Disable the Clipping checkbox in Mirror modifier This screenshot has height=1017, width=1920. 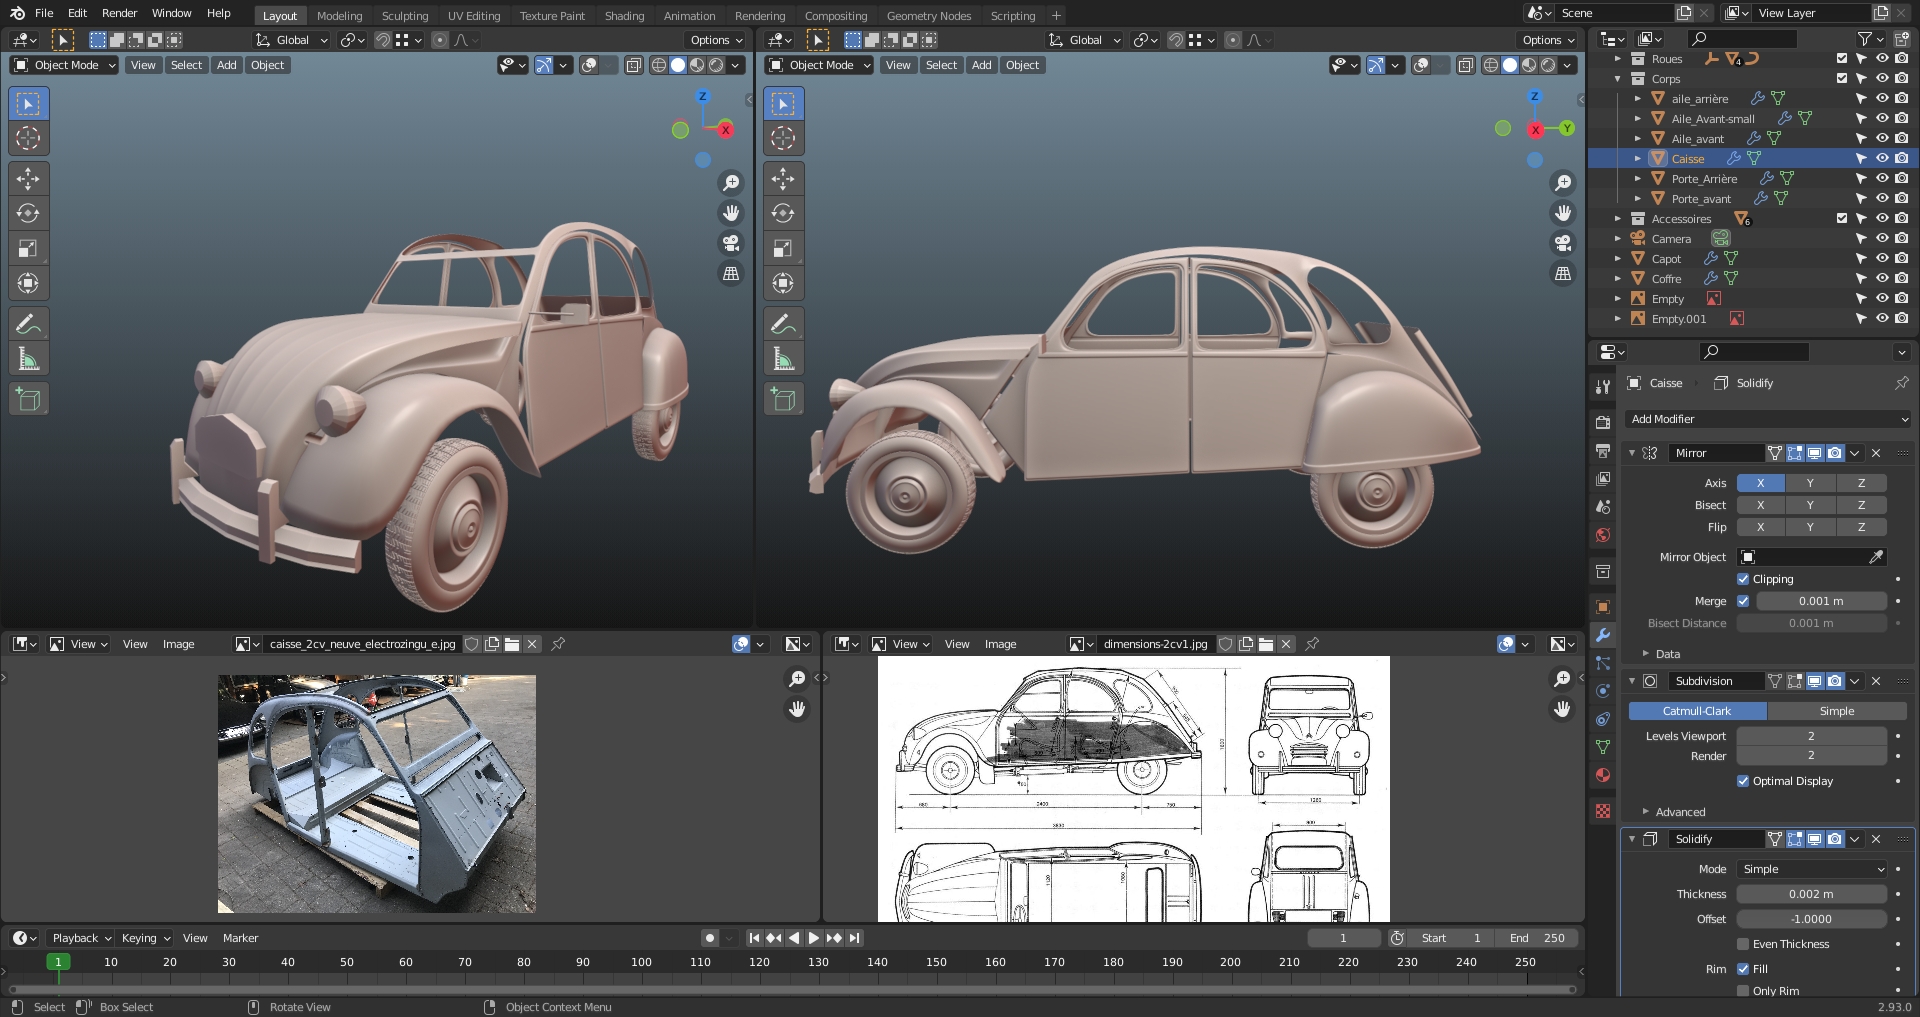[1743, 579]
